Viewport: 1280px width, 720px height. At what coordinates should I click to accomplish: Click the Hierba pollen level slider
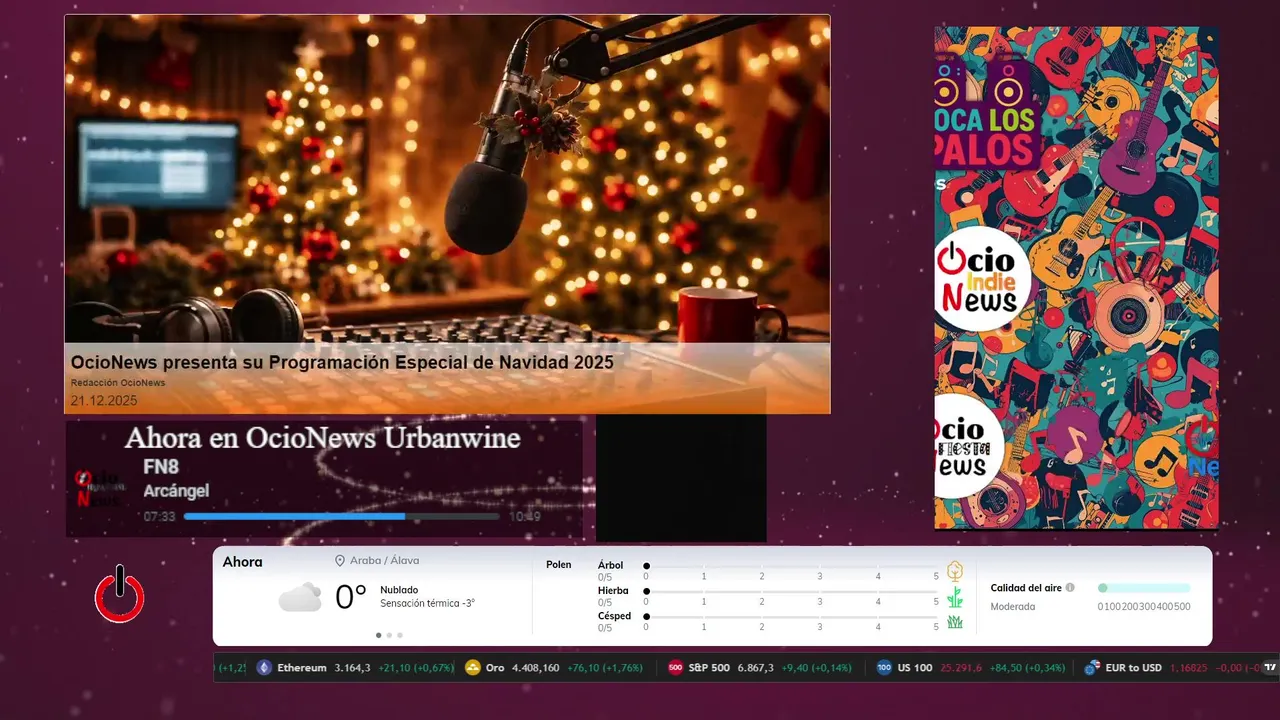click(x=791, y=591)
